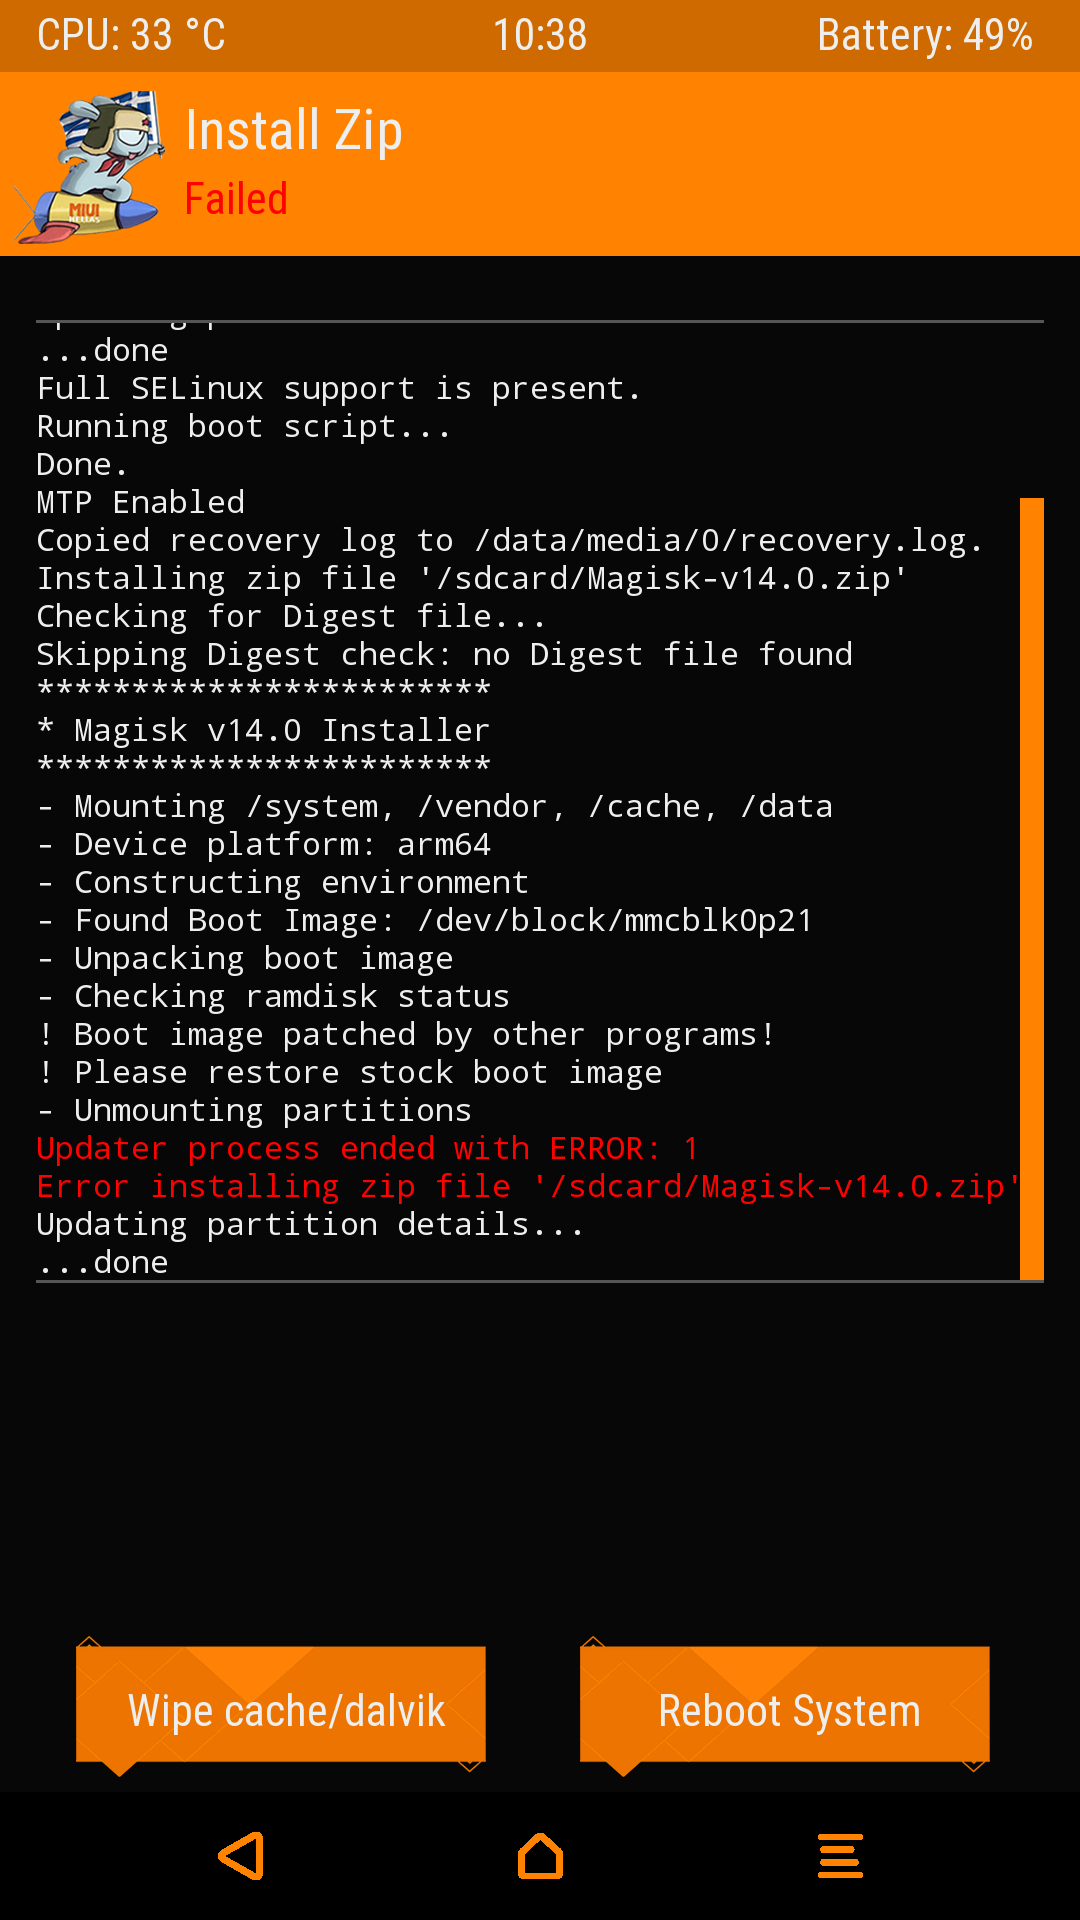This screenshot has width=1080, height=1920.
Task: Tap the MIUI rocket mascot logo
Action: pyautogui.click(x=92, y=166)
